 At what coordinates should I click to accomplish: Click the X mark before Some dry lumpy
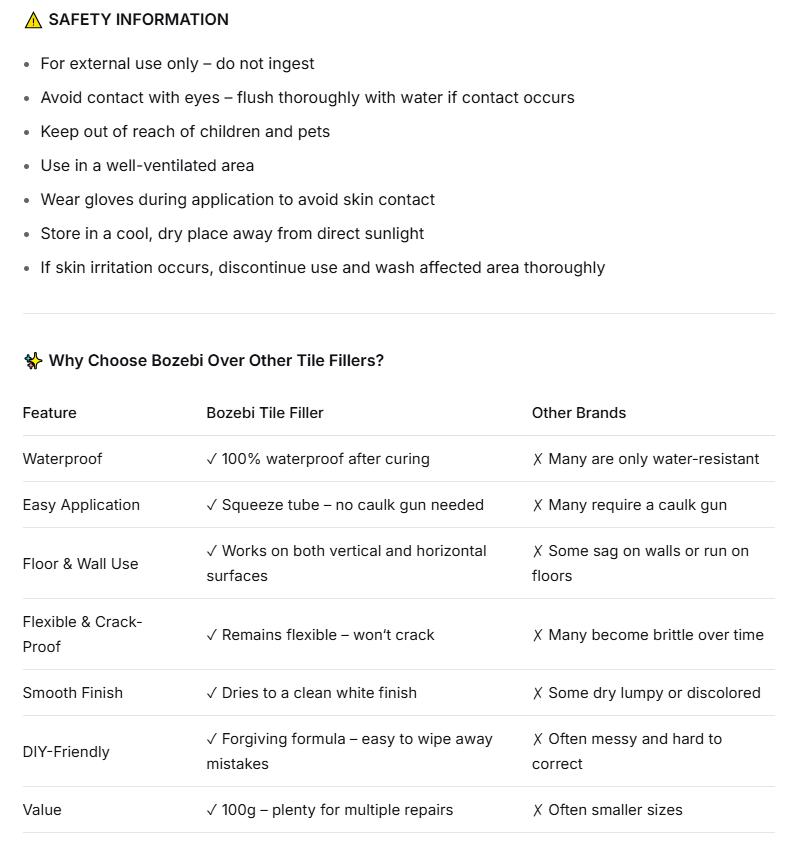[x=538, y=693]
